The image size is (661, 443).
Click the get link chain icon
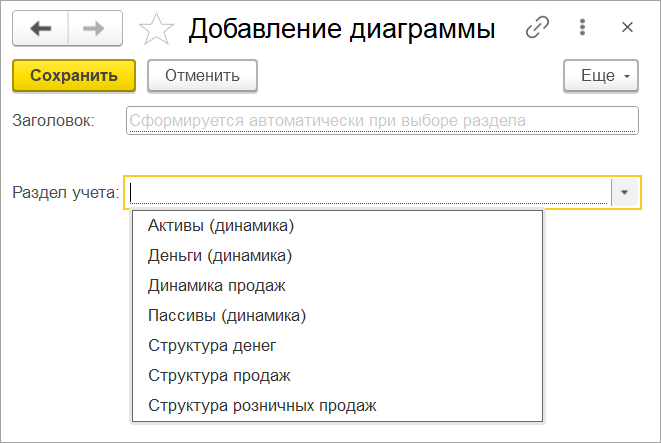tap(538, 29)
